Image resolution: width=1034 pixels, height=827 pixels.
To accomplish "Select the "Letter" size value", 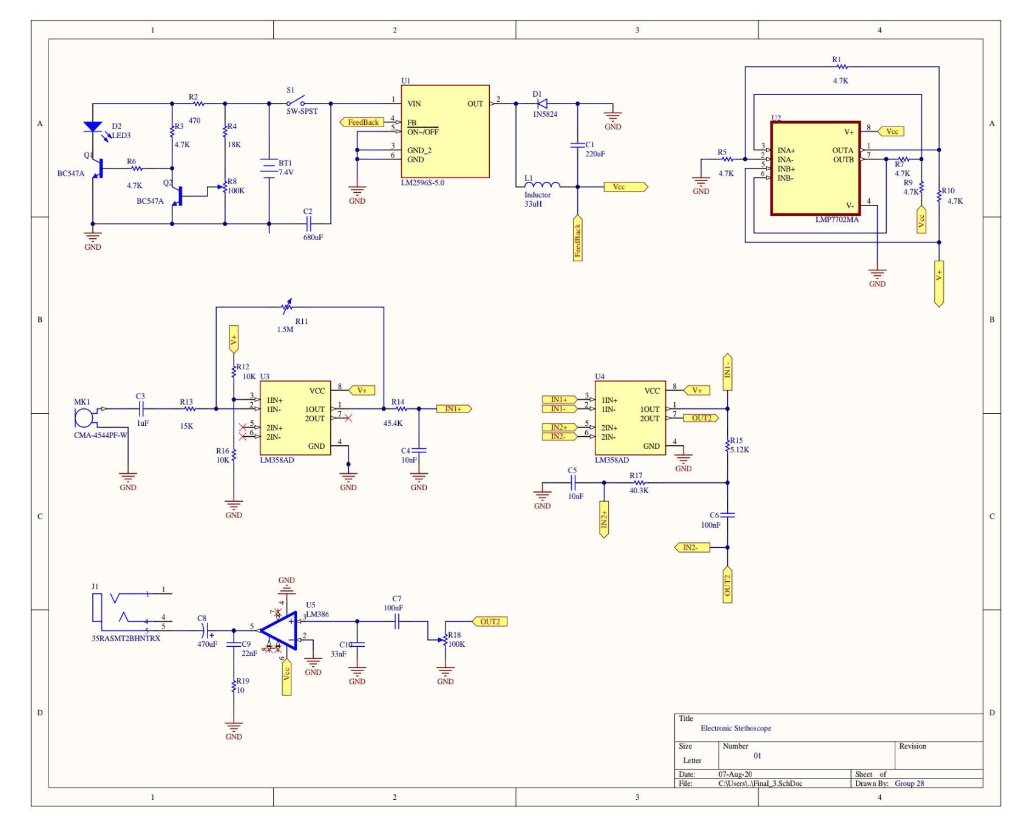I will pyautogui.click(x=692, y=760).
